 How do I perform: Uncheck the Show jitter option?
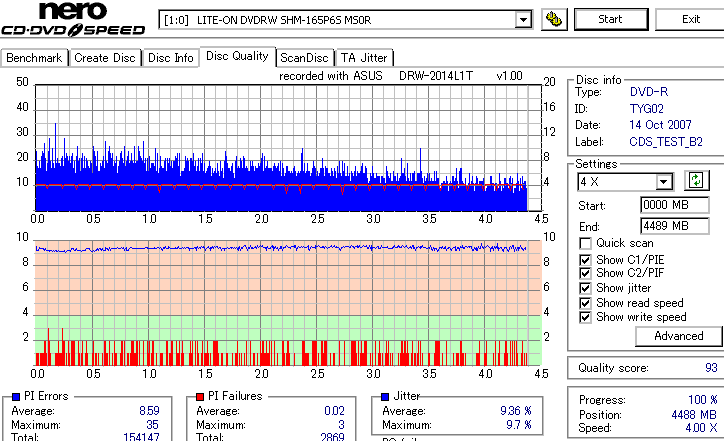coord(585,288)
